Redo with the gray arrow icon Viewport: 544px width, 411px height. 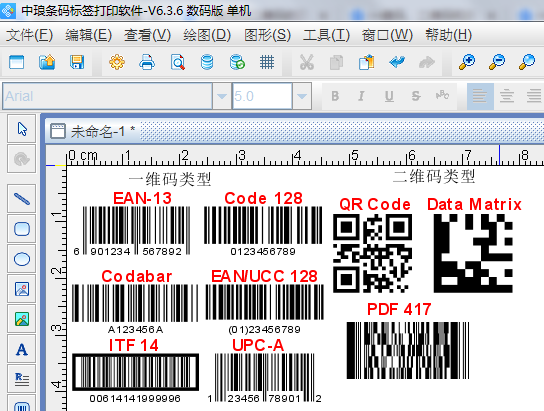[x=427, y=63]
